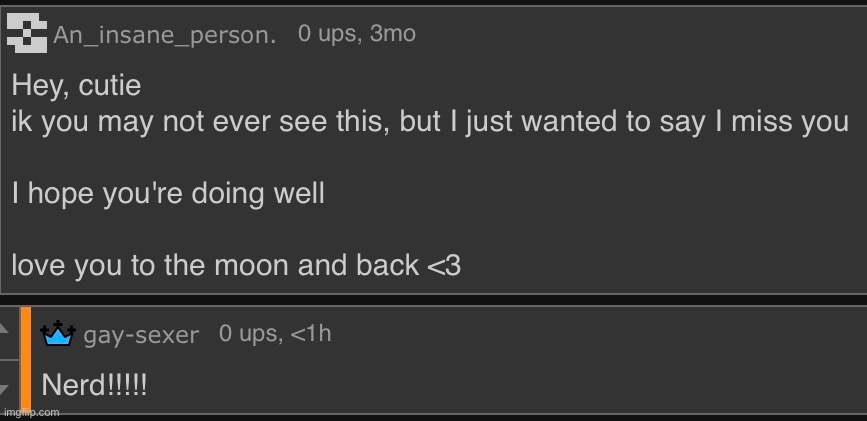
Task: Click An_insane_person's pixelated avatar icon
Action: 27,34
